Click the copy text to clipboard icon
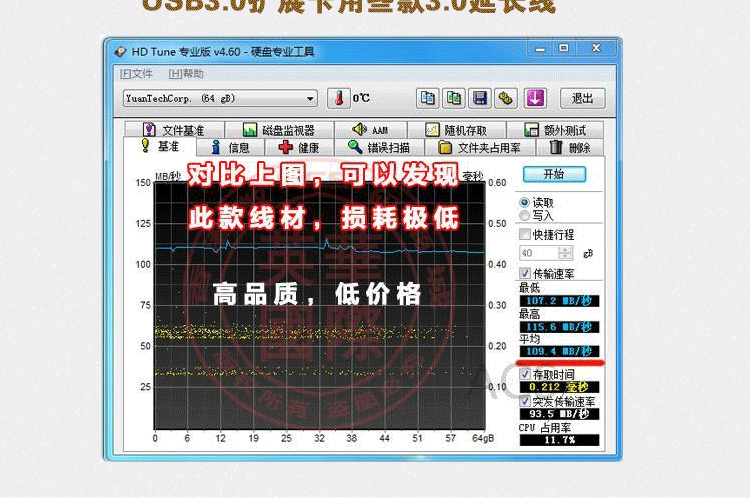Viewport: 750px width, 498px height. click(x=427, y=98)
